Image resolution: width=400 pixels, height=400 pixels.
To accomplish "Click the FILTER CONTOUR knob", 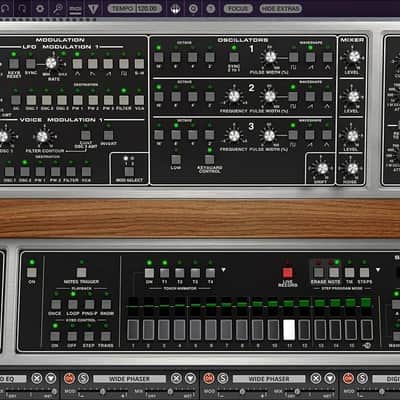I will (42, 136).
